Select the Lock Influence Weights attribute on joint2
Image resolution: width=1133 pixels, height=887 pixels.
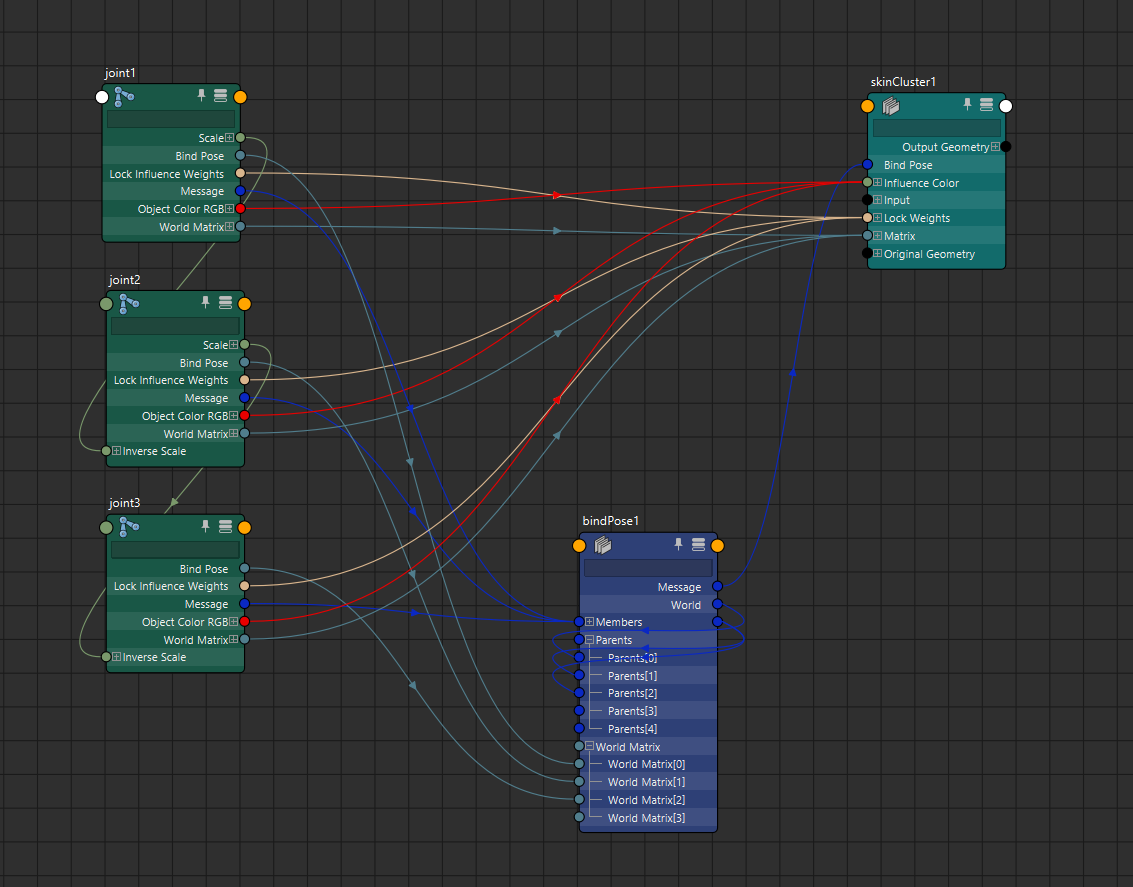(171, 380)
